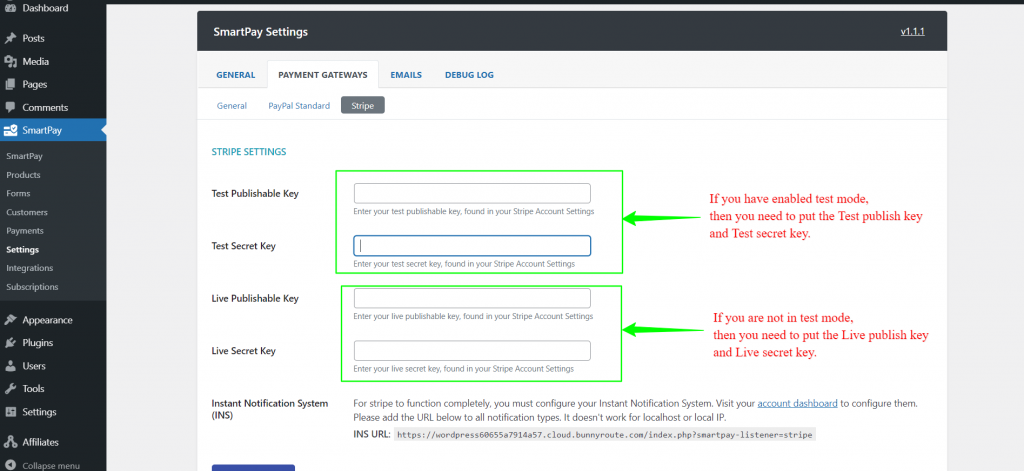Open the Media menu label

point(35,61)
